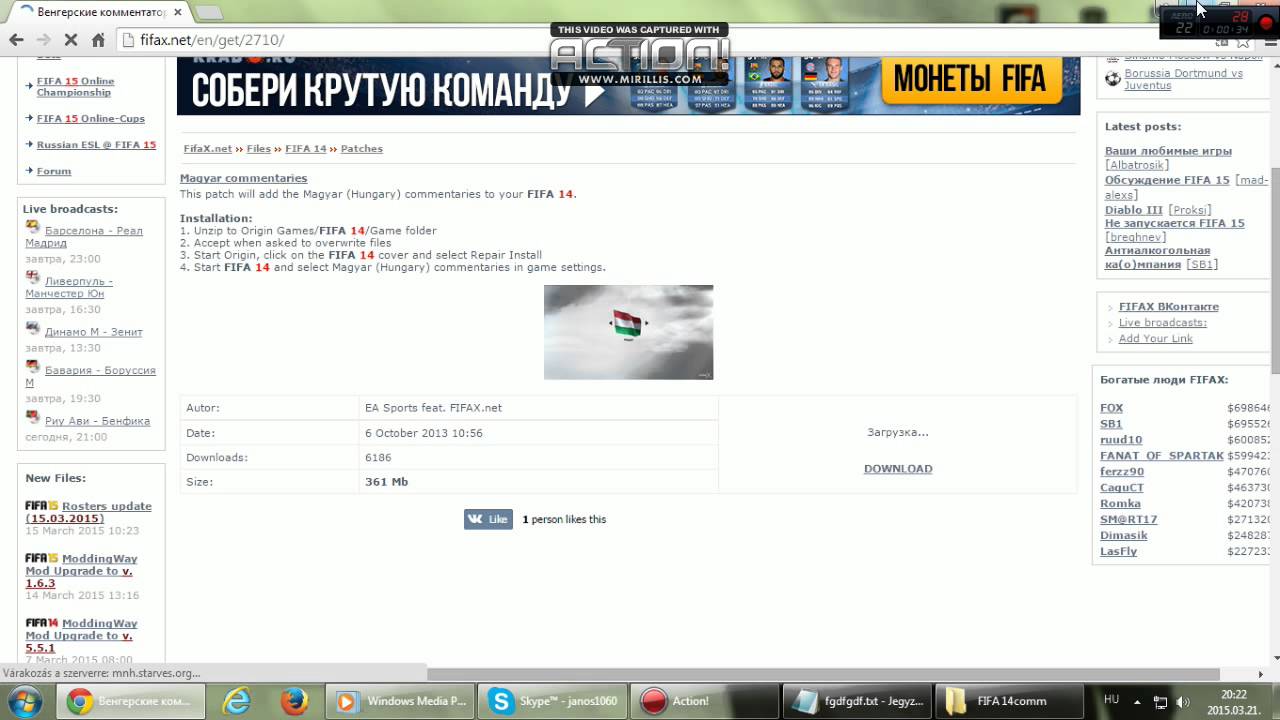Open the Динамо М - Зенит broadcast
The image size is (1280, 720).
94,332
